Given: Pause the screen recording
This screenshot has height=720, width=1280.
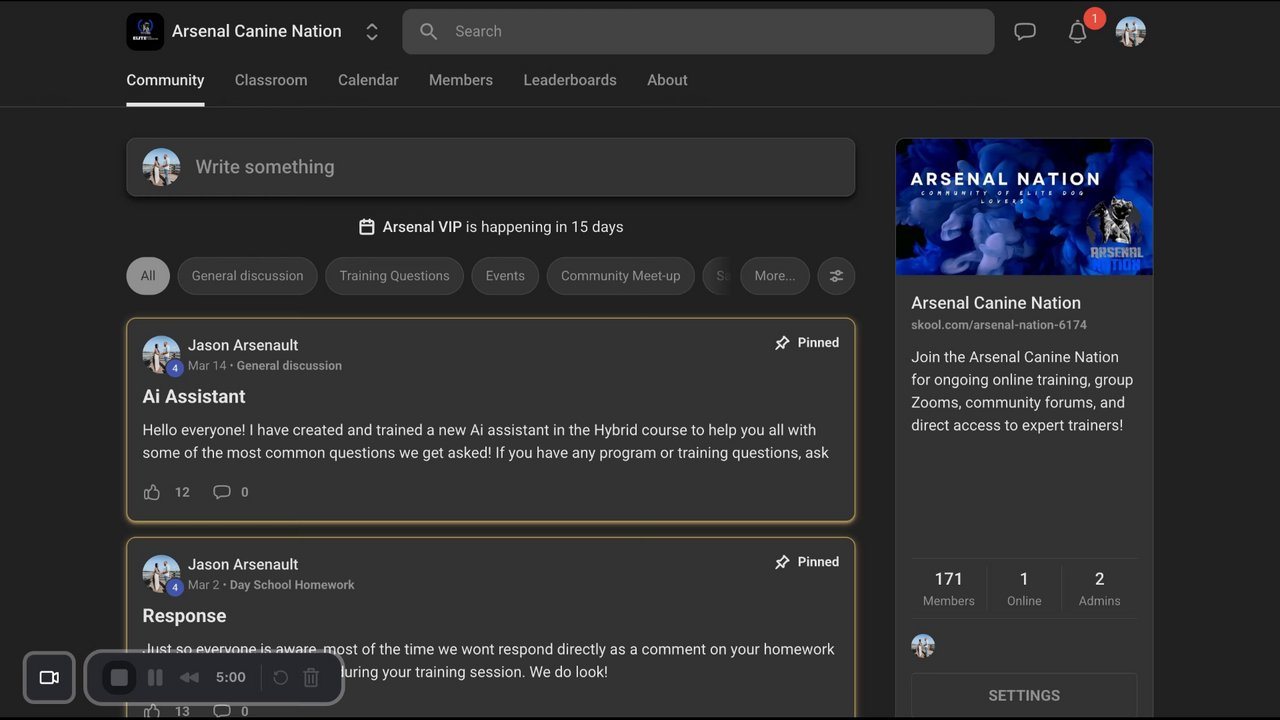Looking at the screenshot, I should coord(155,678).
